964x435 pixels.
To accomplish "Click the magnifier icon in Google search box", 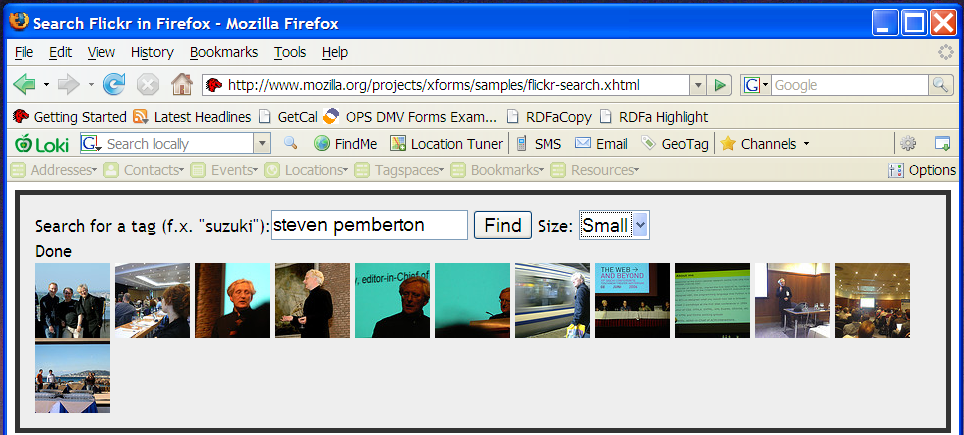I will (x=941, y=85).
